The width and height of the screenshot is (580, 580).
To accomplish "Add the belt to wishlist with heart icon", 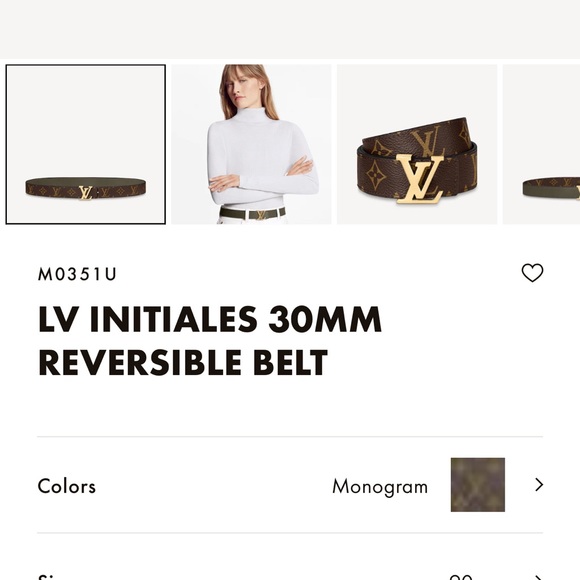I will click(x=532, y=273).
